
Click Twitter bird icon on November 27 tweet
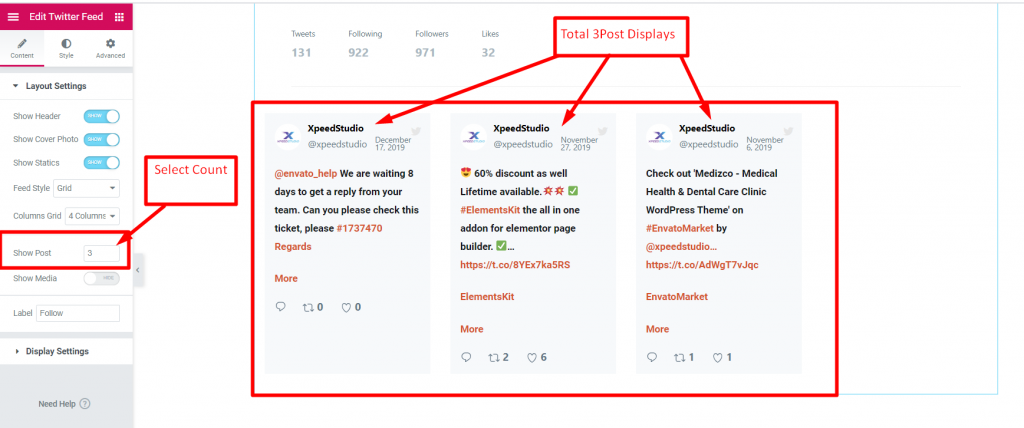[602, 131]
